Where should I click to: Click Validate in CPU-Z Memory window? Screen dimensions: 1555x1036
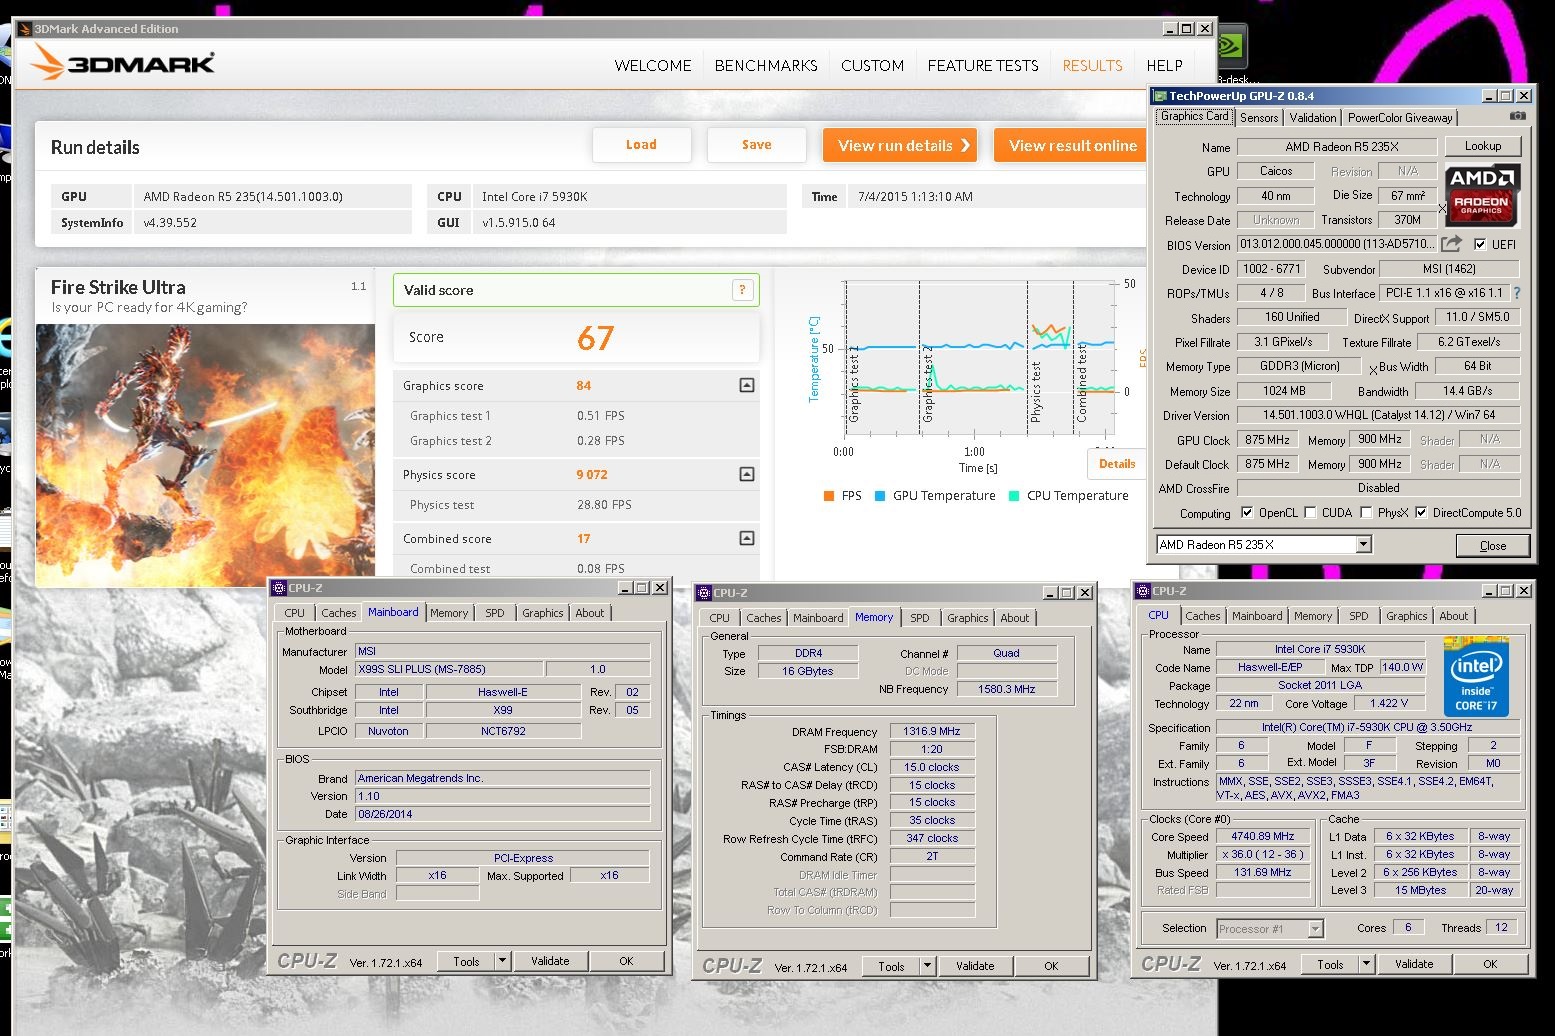click(975, 966)
